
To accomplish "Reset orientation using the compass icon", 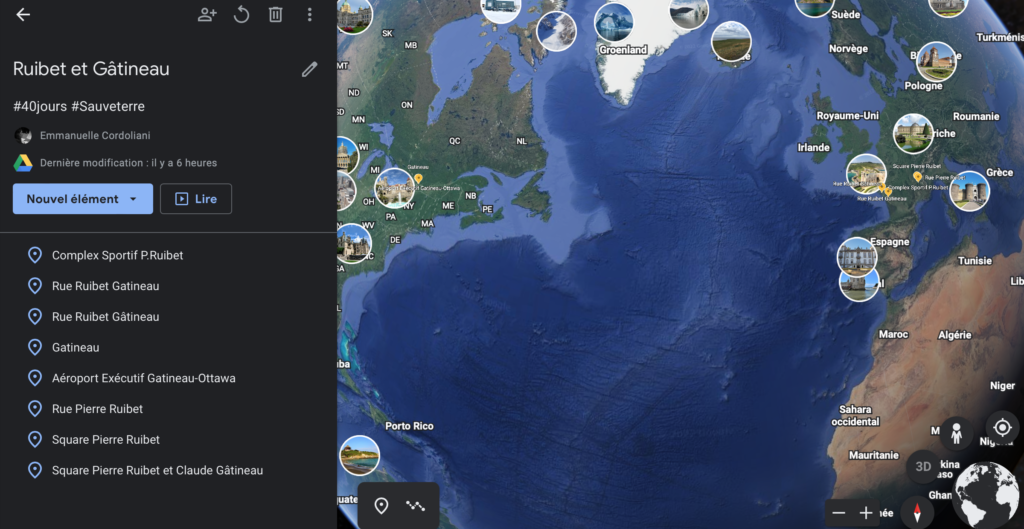I will pos(917,512).
